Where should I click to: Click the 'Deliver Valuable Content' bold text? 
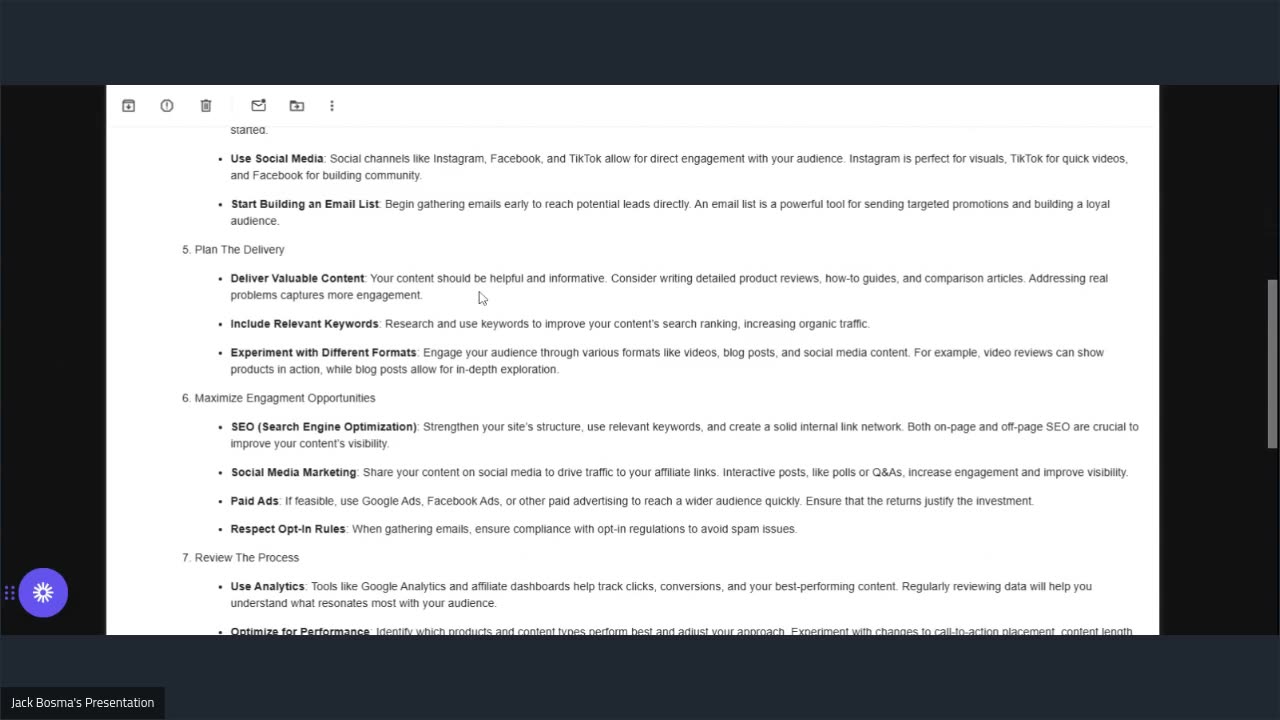coord(297,279)
